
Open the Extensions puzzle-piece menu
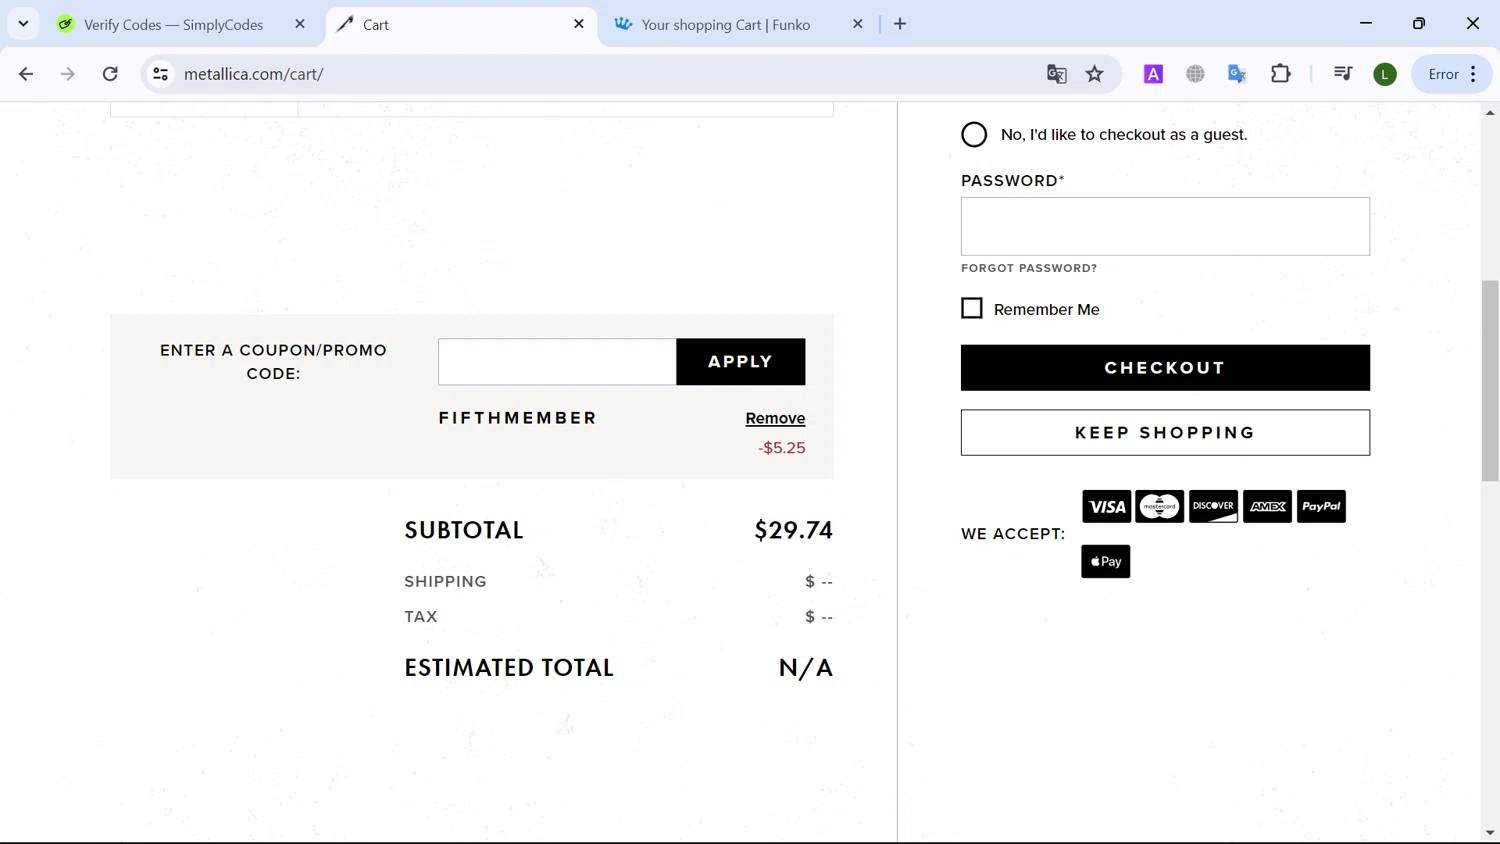1280,74
